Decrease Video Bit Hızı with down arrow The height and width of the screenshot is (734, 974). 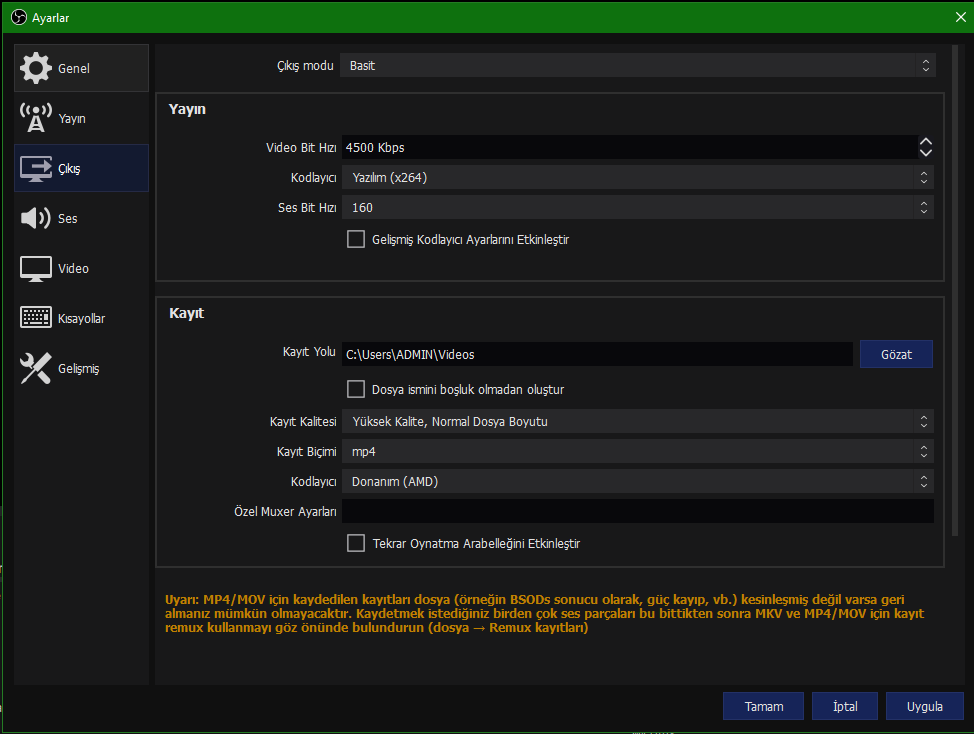click(926, 153)
